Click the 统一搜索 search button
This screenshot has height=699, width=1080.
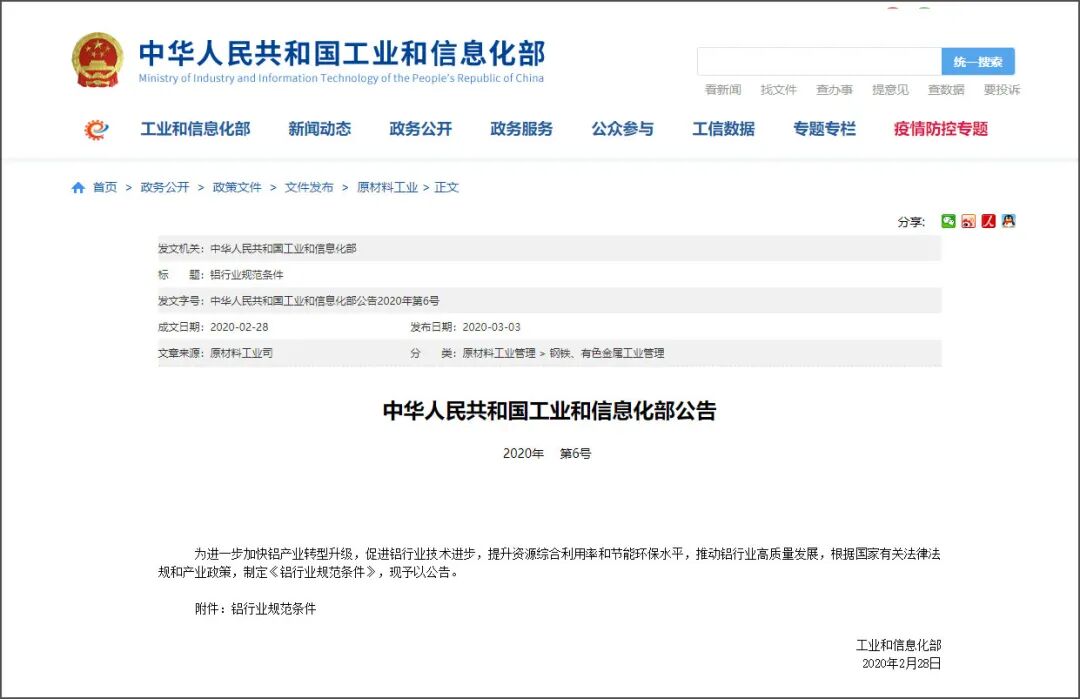click(978, 62)
